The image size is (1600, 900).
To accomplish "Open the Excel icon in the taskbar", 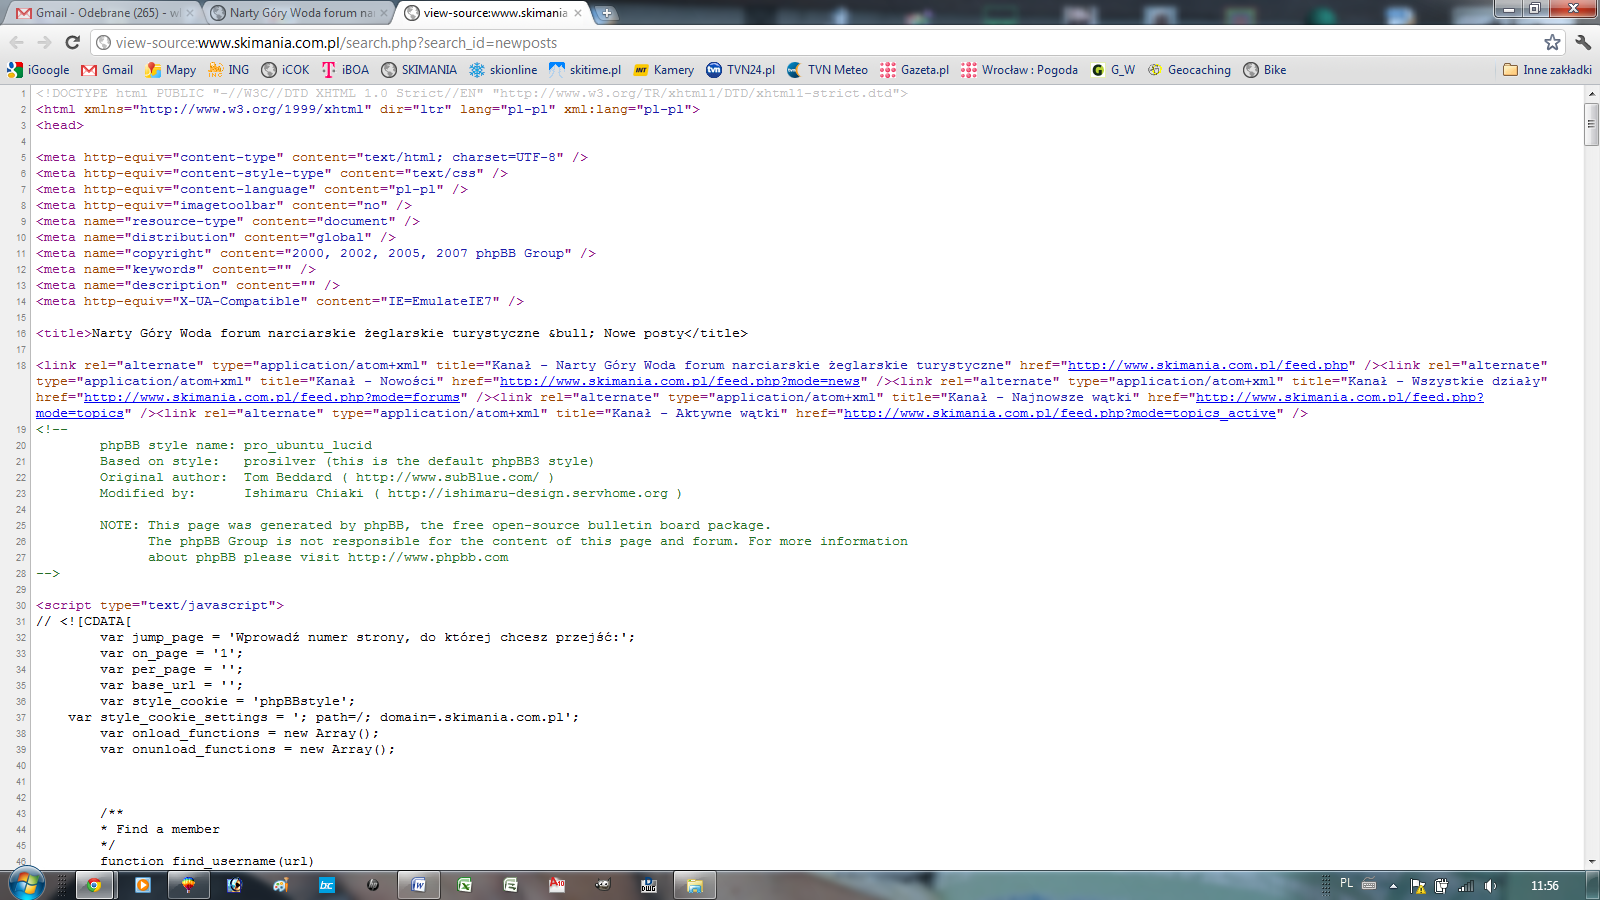I will point(465,885).
